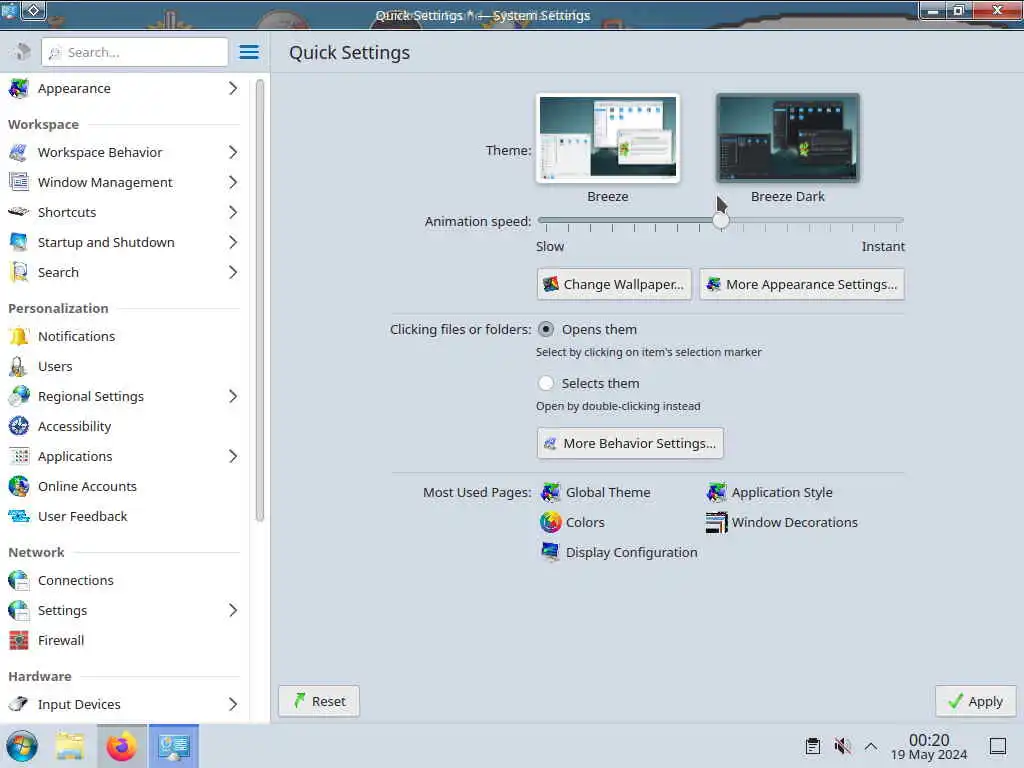
Task: Click More Appearance Settings button
Action: point(802,285)
